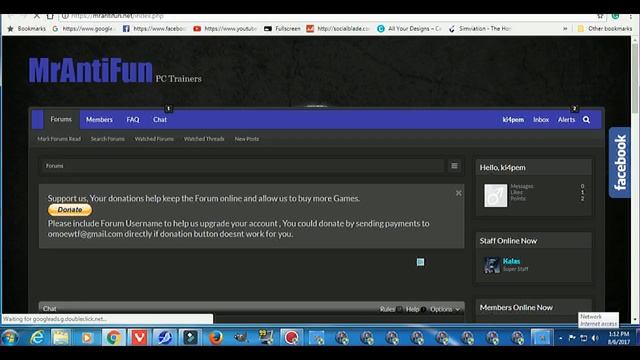Open the Inbox link
The height and width of the screenshot is (360, 640).
[x=541, y=120]
